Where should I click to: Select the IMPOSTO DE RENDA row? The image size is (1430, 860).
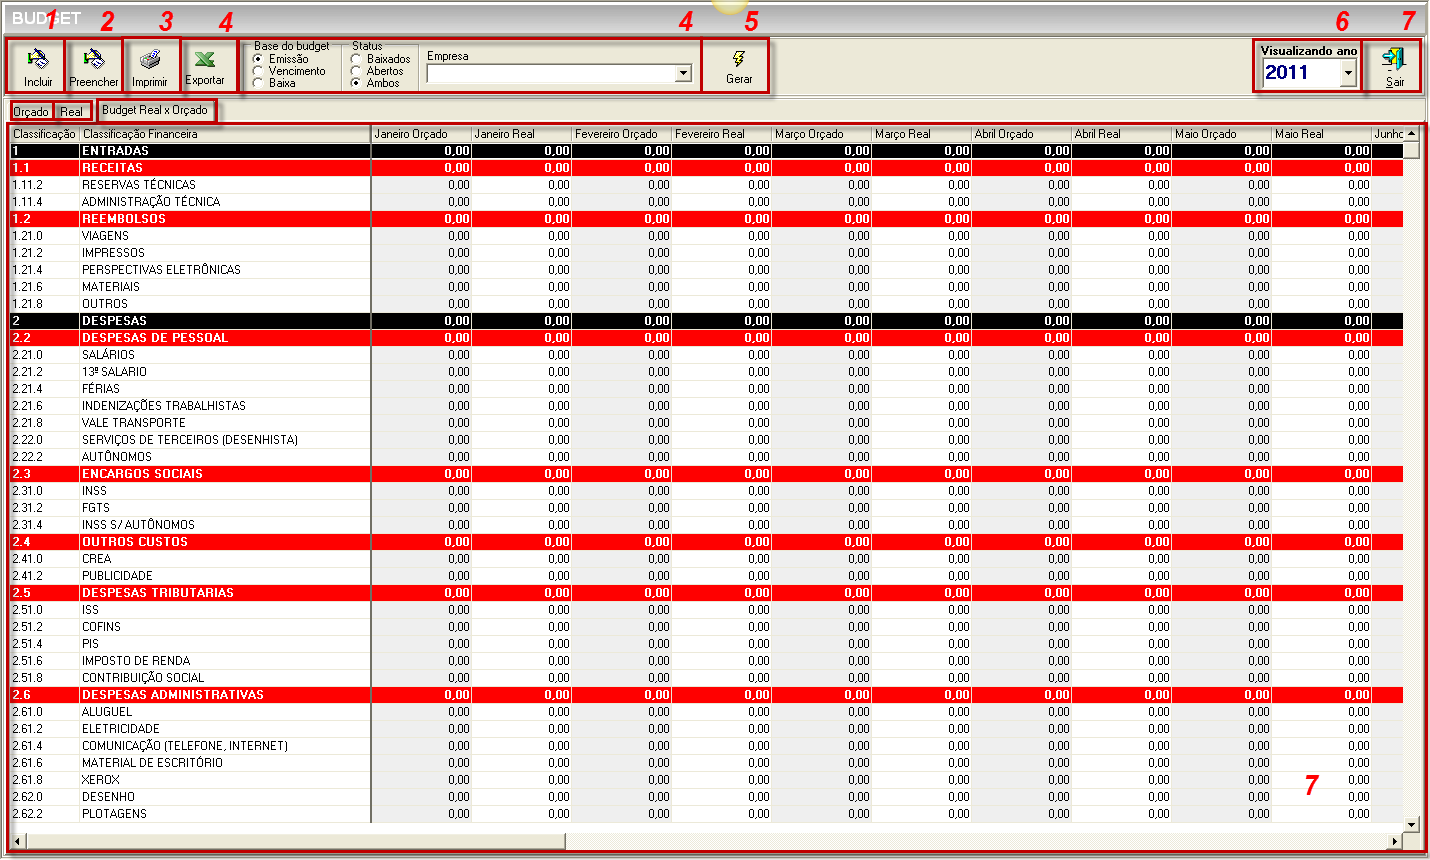pos(706,661)
